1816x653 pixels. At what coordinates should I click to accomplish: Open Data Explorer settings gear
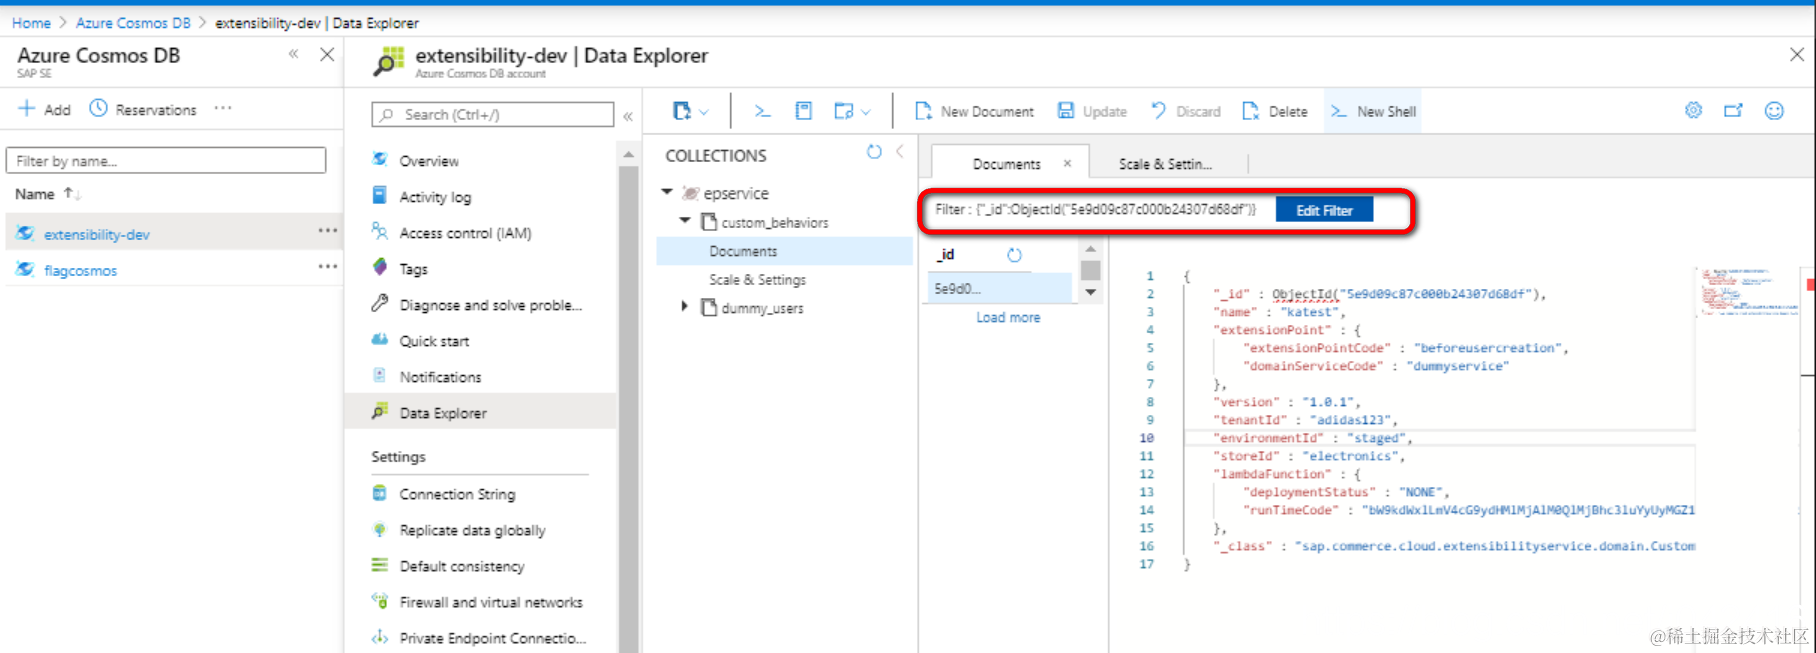[x=1693, y=110]
